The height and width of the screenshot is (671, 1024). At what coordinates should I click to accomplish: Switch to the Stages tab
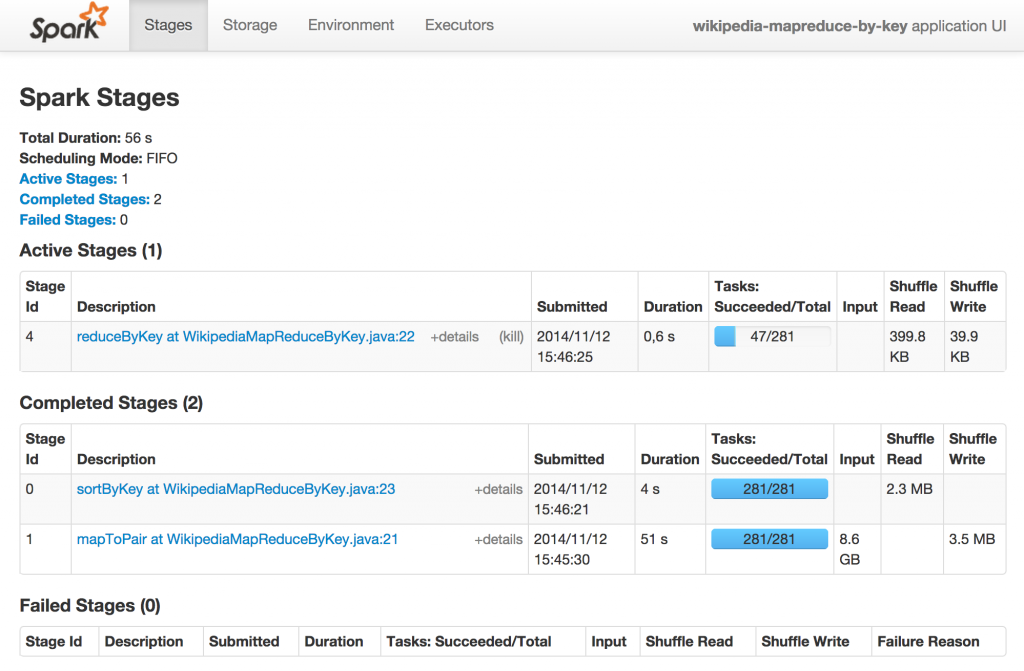168,25
